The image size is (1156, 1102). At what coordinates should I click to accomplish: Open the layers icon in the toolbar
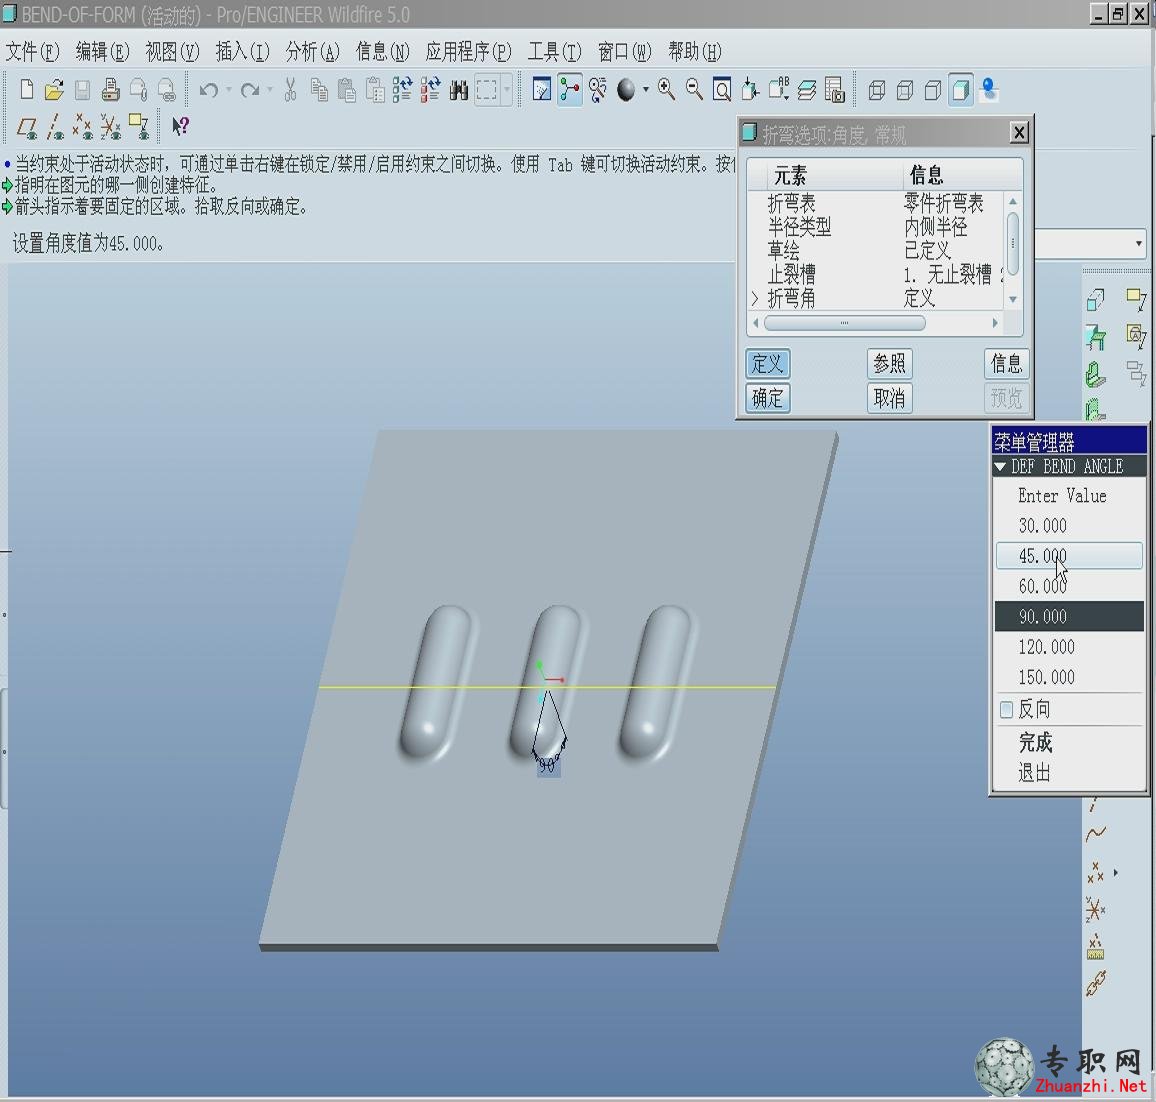[807, 90]
